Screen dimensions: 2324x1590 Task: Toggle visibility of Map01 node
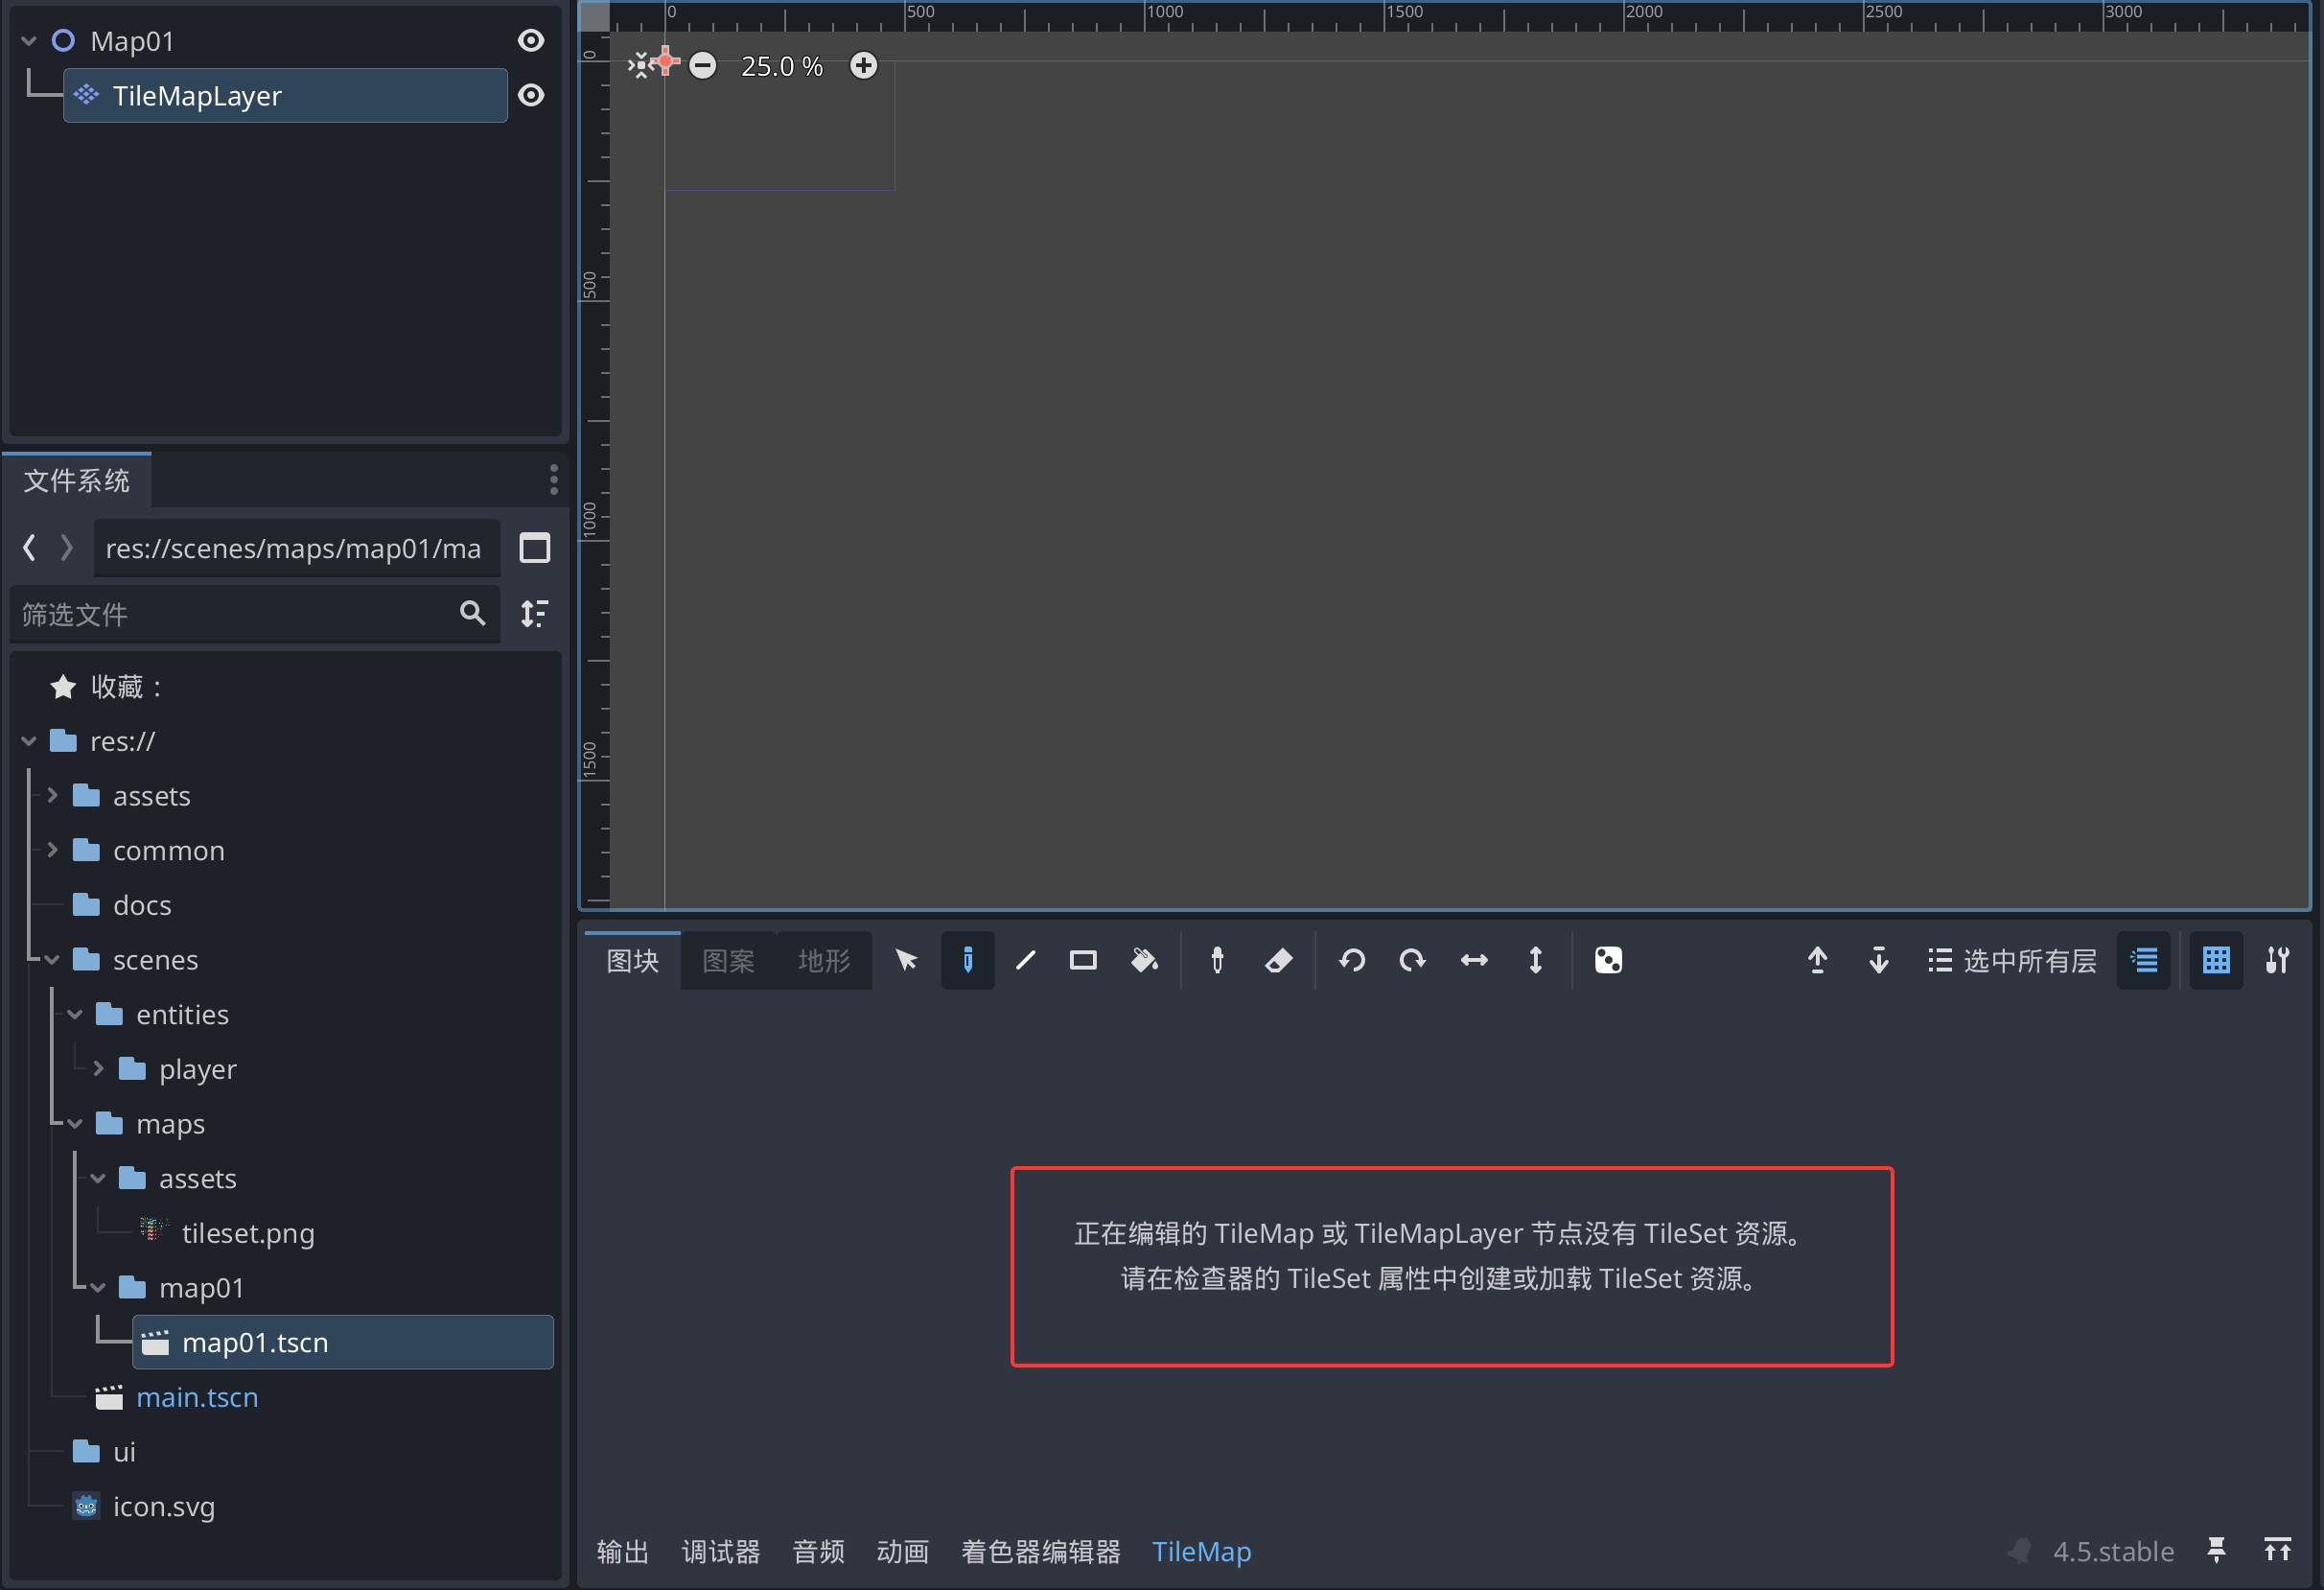pyautogui.click(x=530, y=40)
